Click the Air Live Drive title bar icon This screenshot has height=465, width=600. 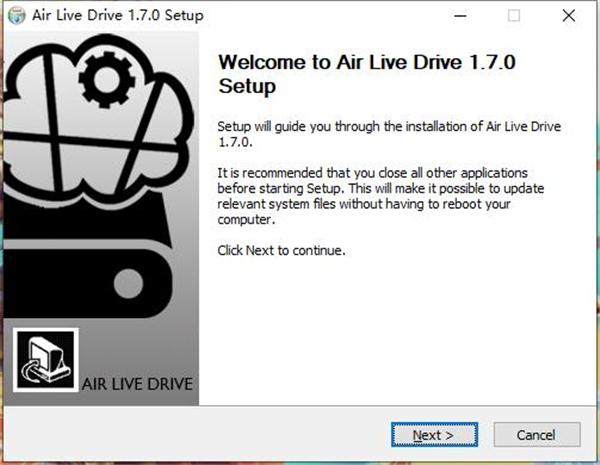[x=16, y=15]
